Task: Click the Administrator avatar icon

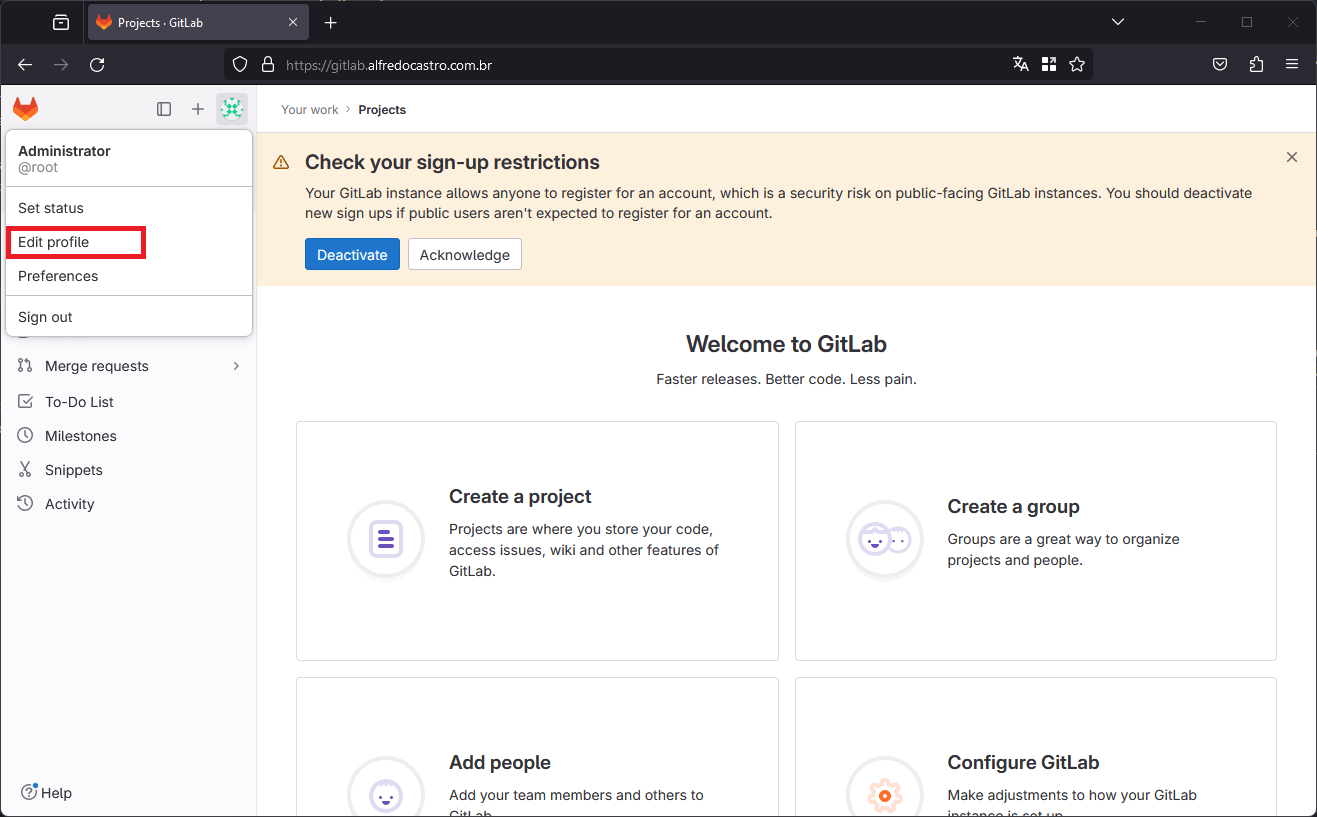Action: point(232,109)
